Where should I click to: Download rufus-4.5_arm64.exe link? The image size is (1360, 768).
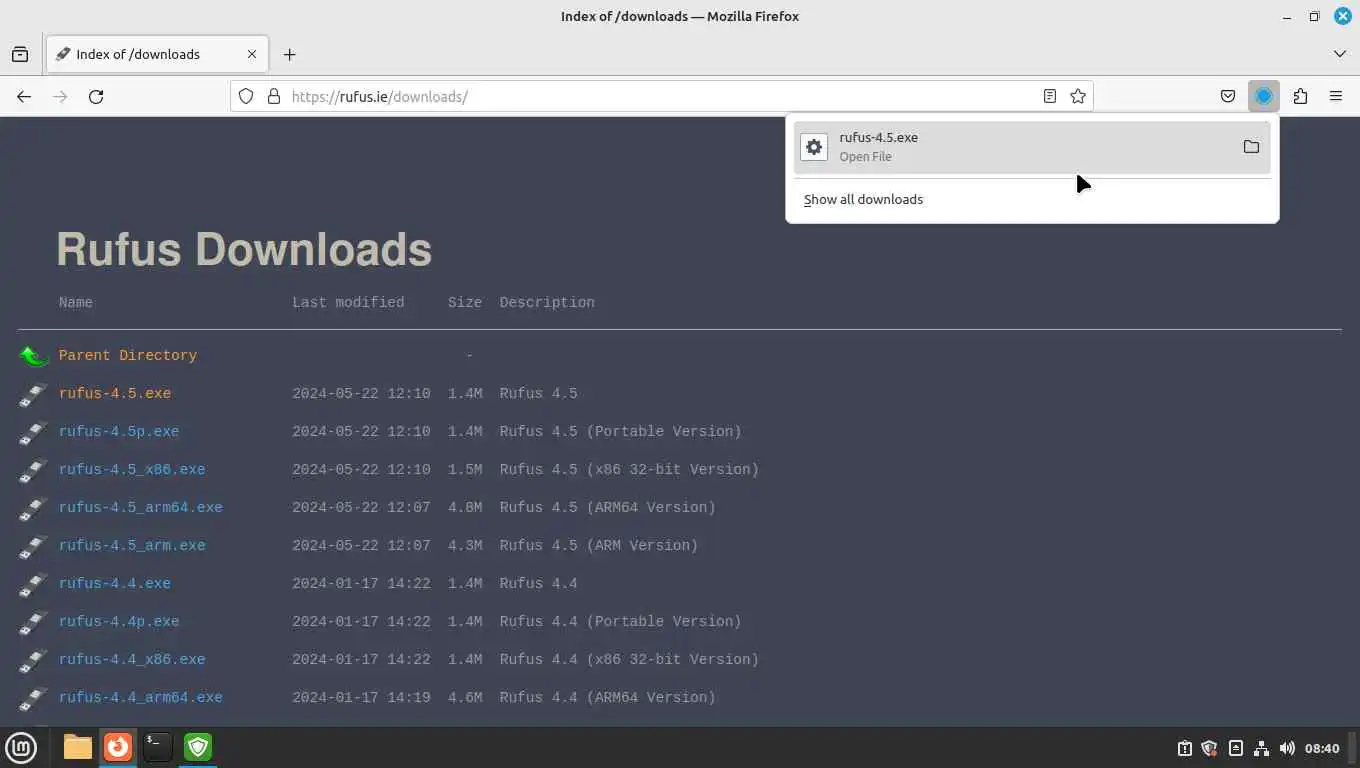(x=141, y=507)
